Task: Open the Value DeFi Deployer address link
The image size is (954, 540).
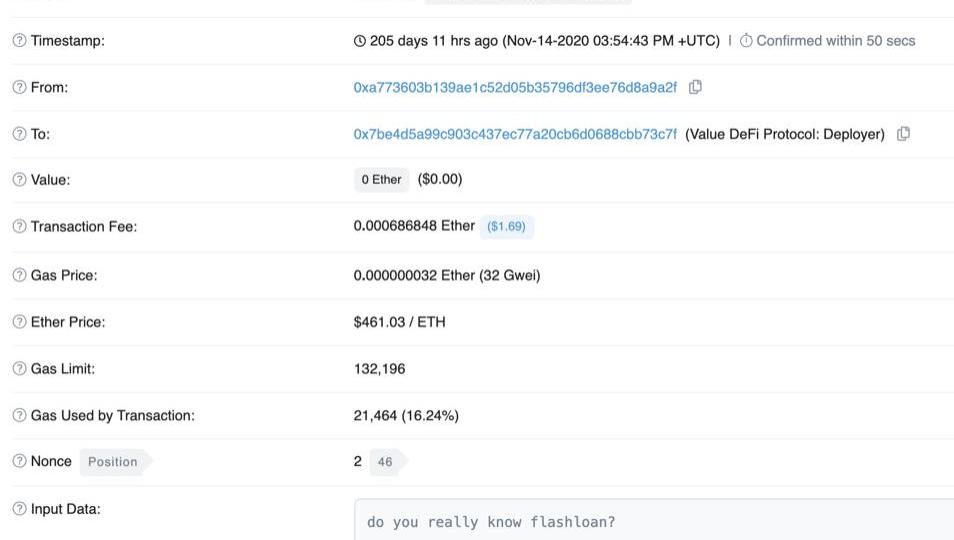Action: point(515,134)
